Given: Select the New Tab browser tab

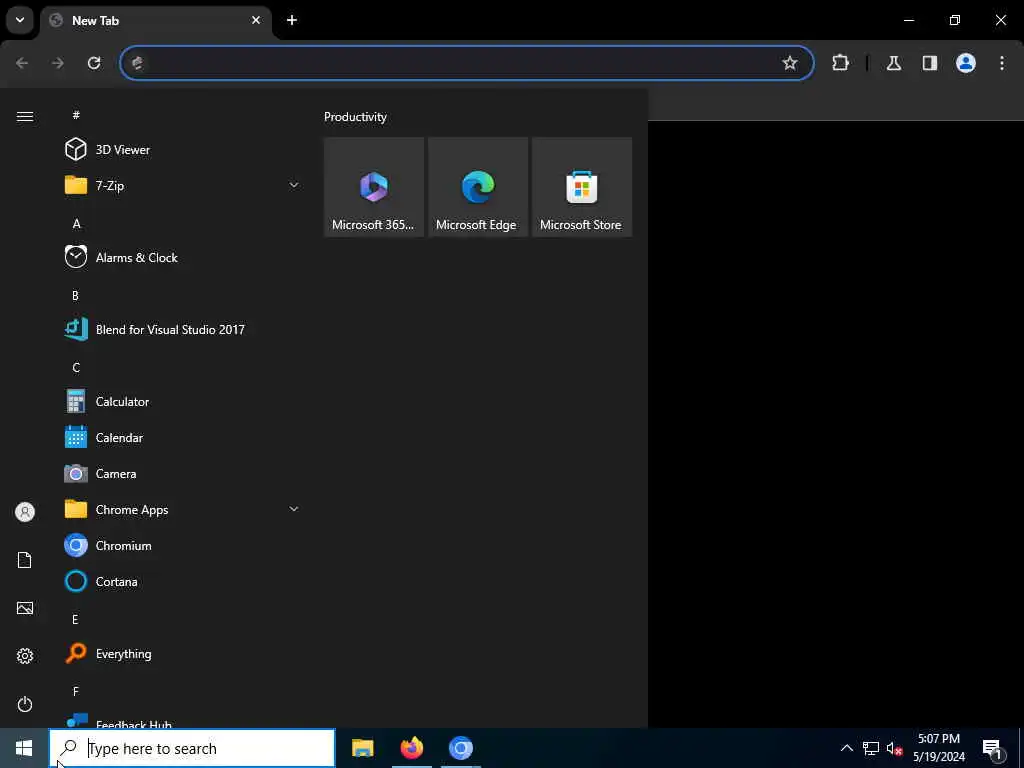Looking at the screenshot, I should pos(157,20).
